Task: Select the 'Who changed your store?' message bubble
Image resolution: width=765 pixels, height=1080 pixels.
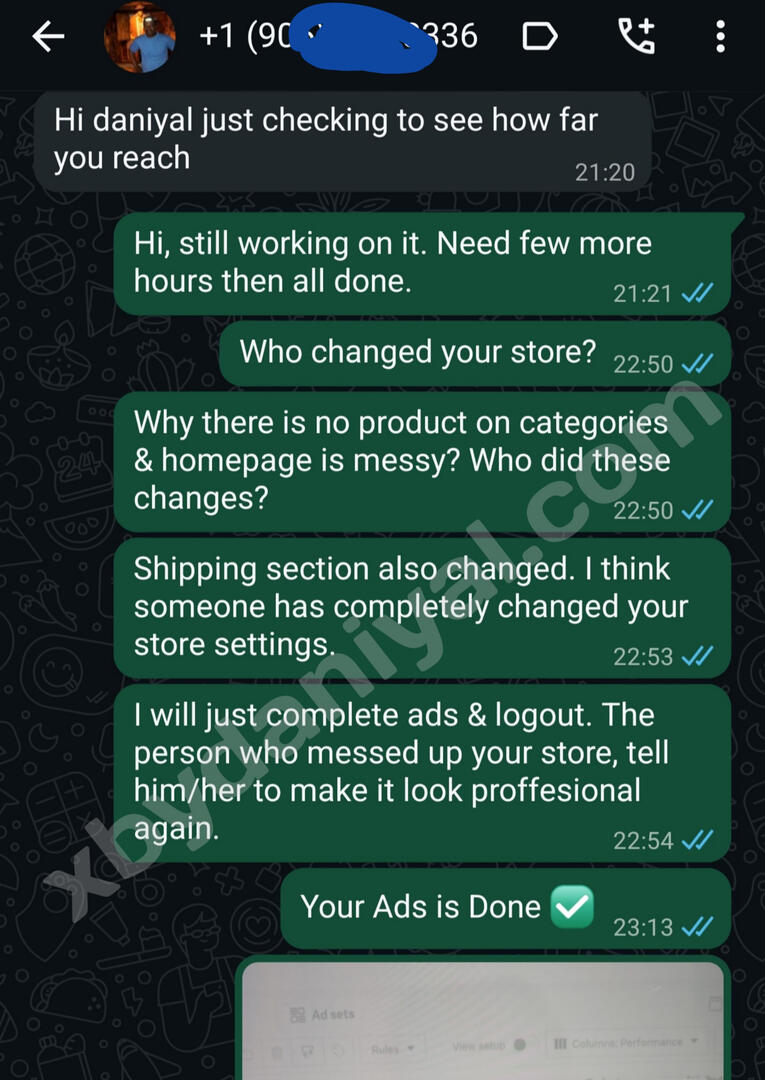Action: click(x=475, y=354)
